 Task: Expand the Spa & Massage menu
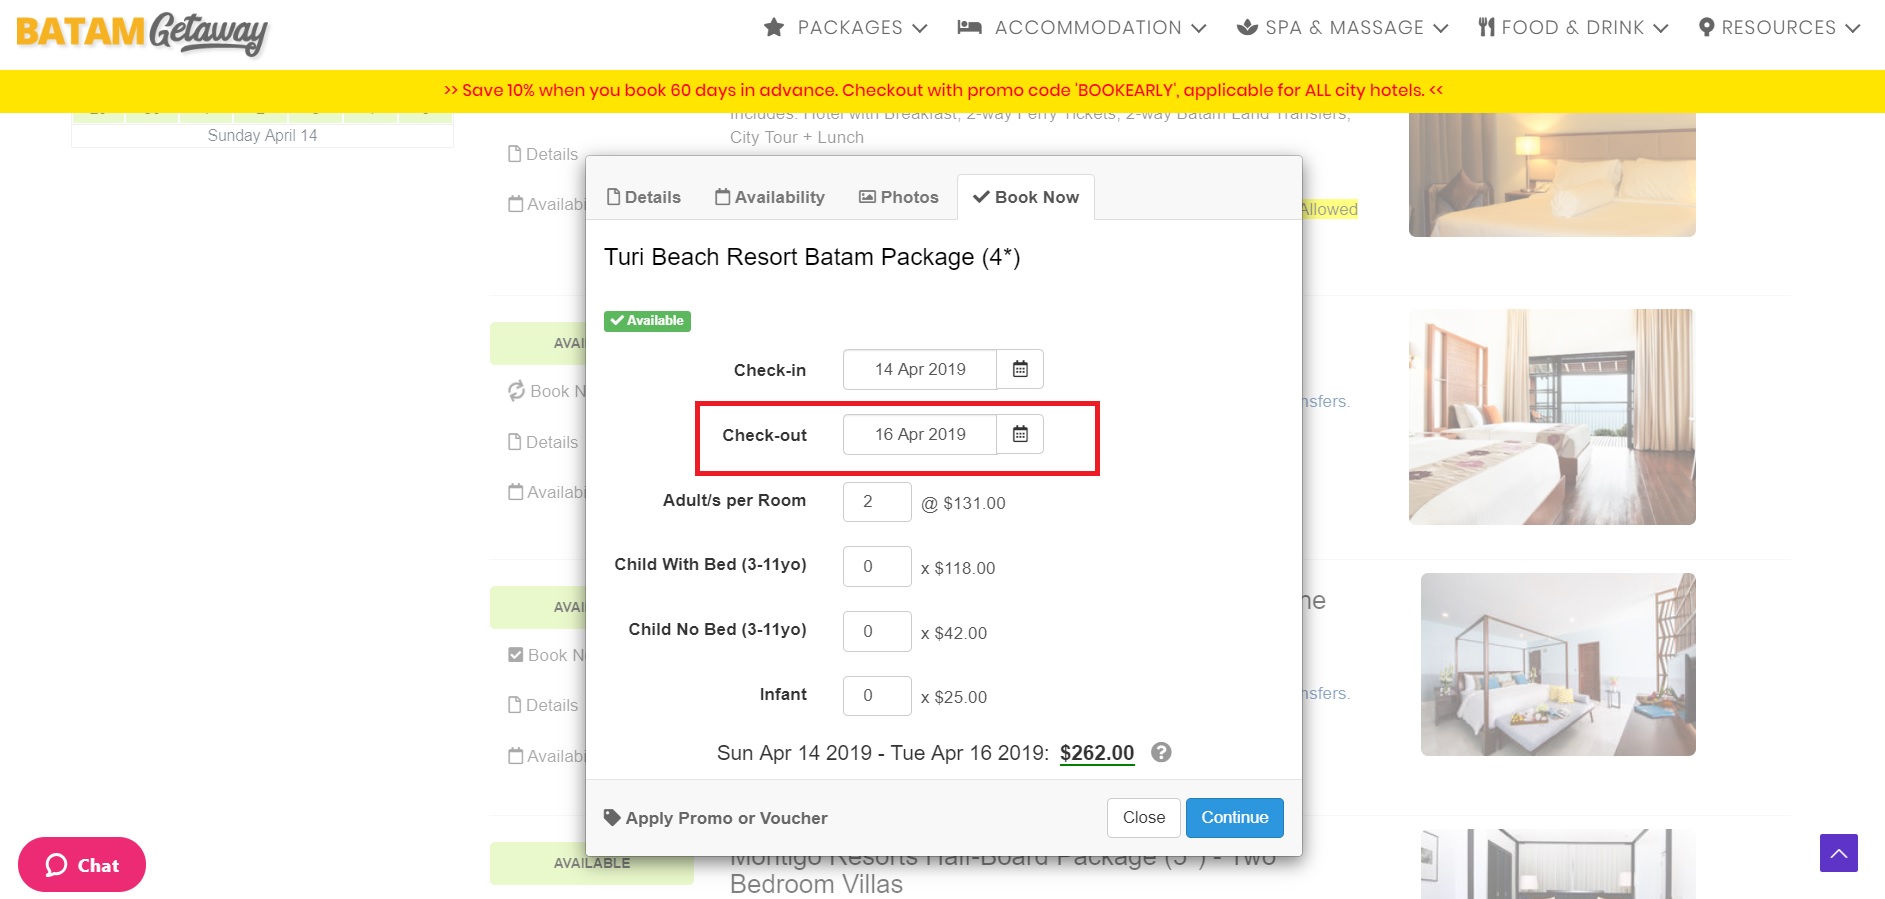(1342, 28)
